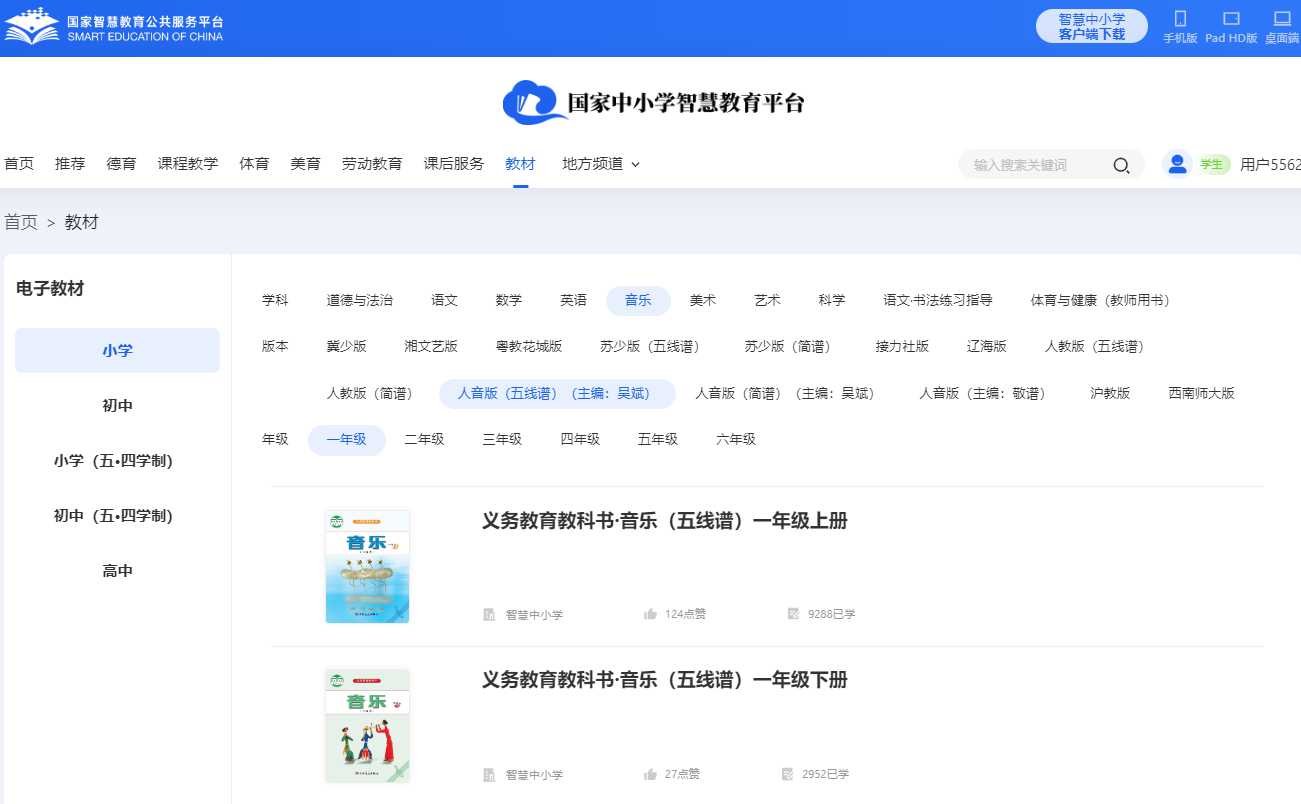Choose the 人教版（简谱） edition

(x=370, y=393)
